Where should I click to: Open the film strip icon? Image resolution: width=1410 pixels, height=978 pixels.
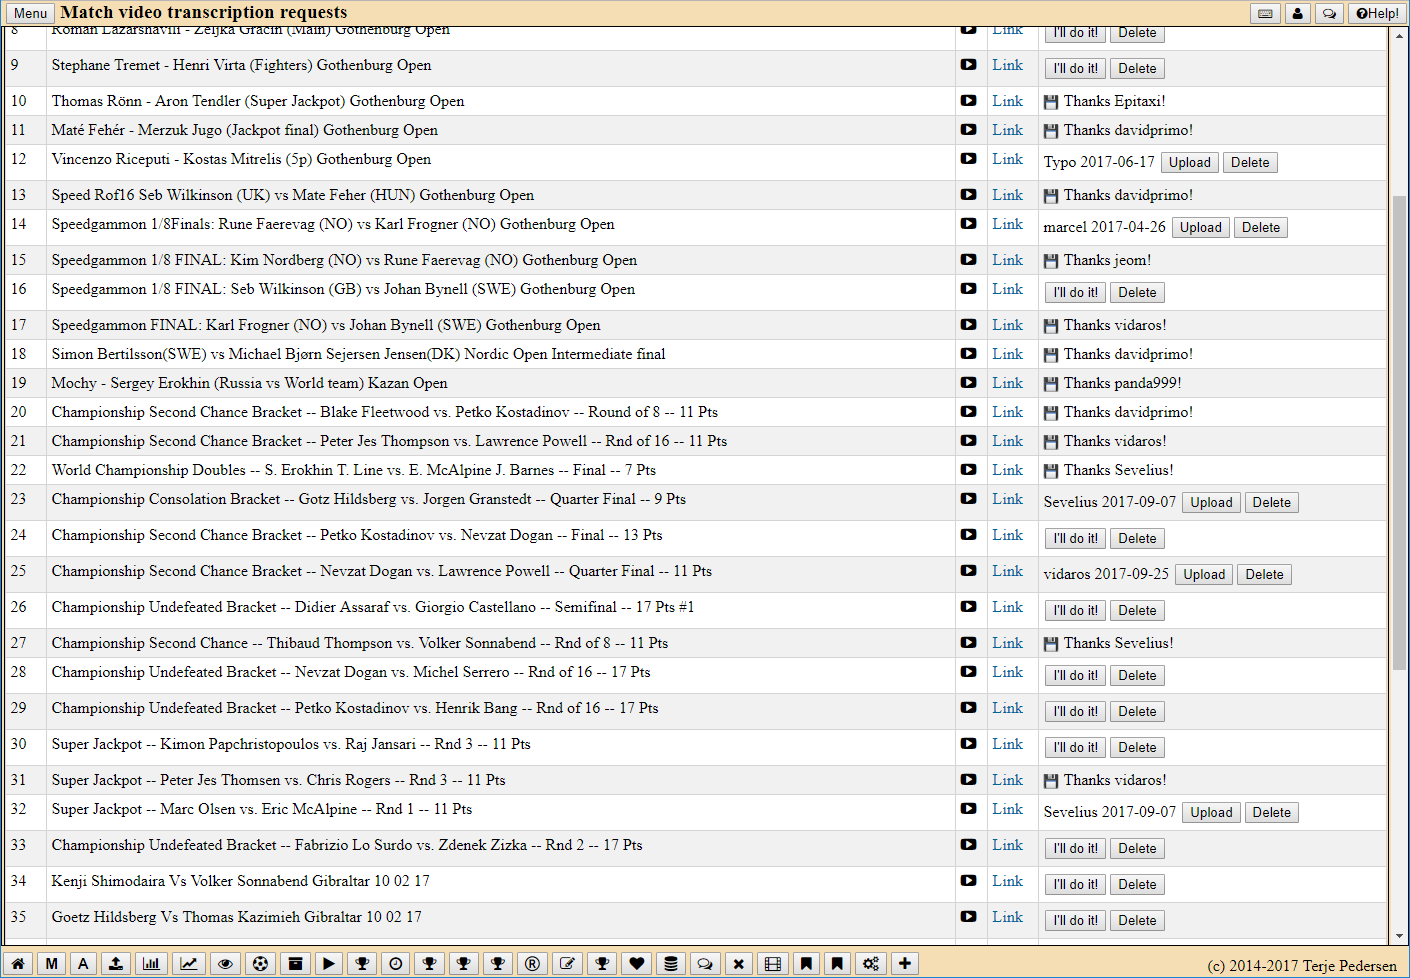pyautogui.click(x=772, y=964)
